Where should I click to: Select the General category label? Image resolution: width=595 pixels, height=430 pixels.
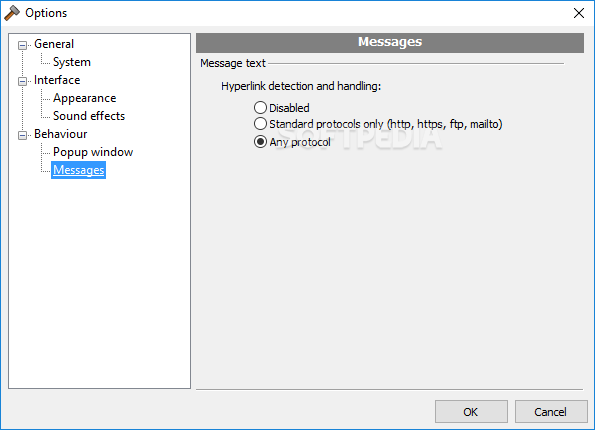54,44
